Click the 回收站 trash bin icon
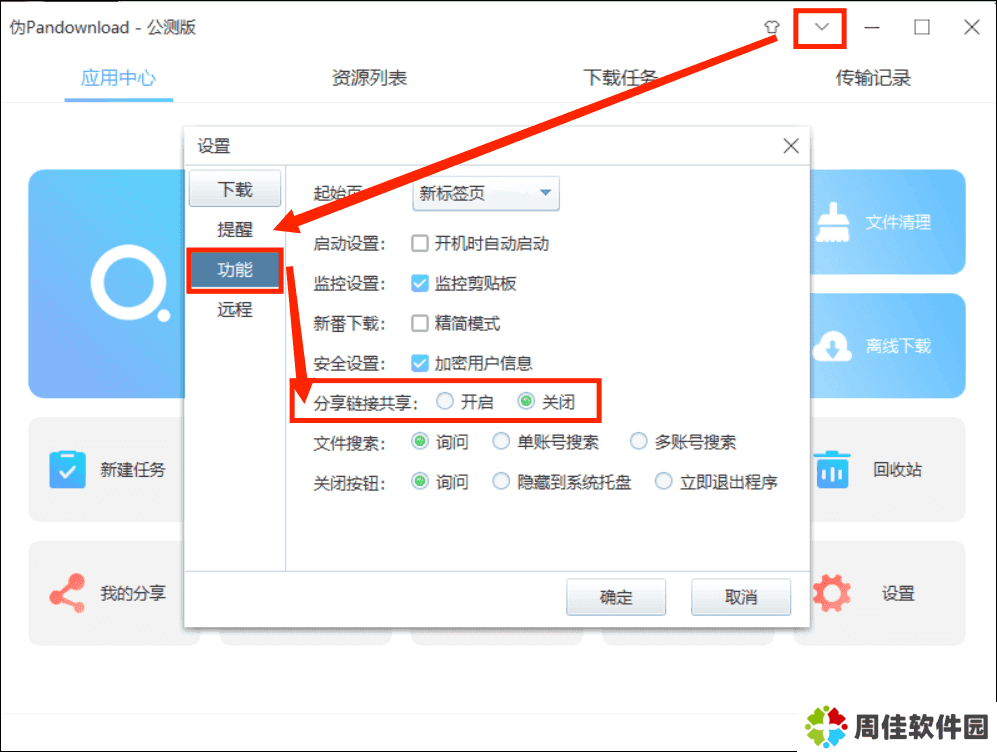Viewport: 997px width, 752px height. [x=832, y=469]
